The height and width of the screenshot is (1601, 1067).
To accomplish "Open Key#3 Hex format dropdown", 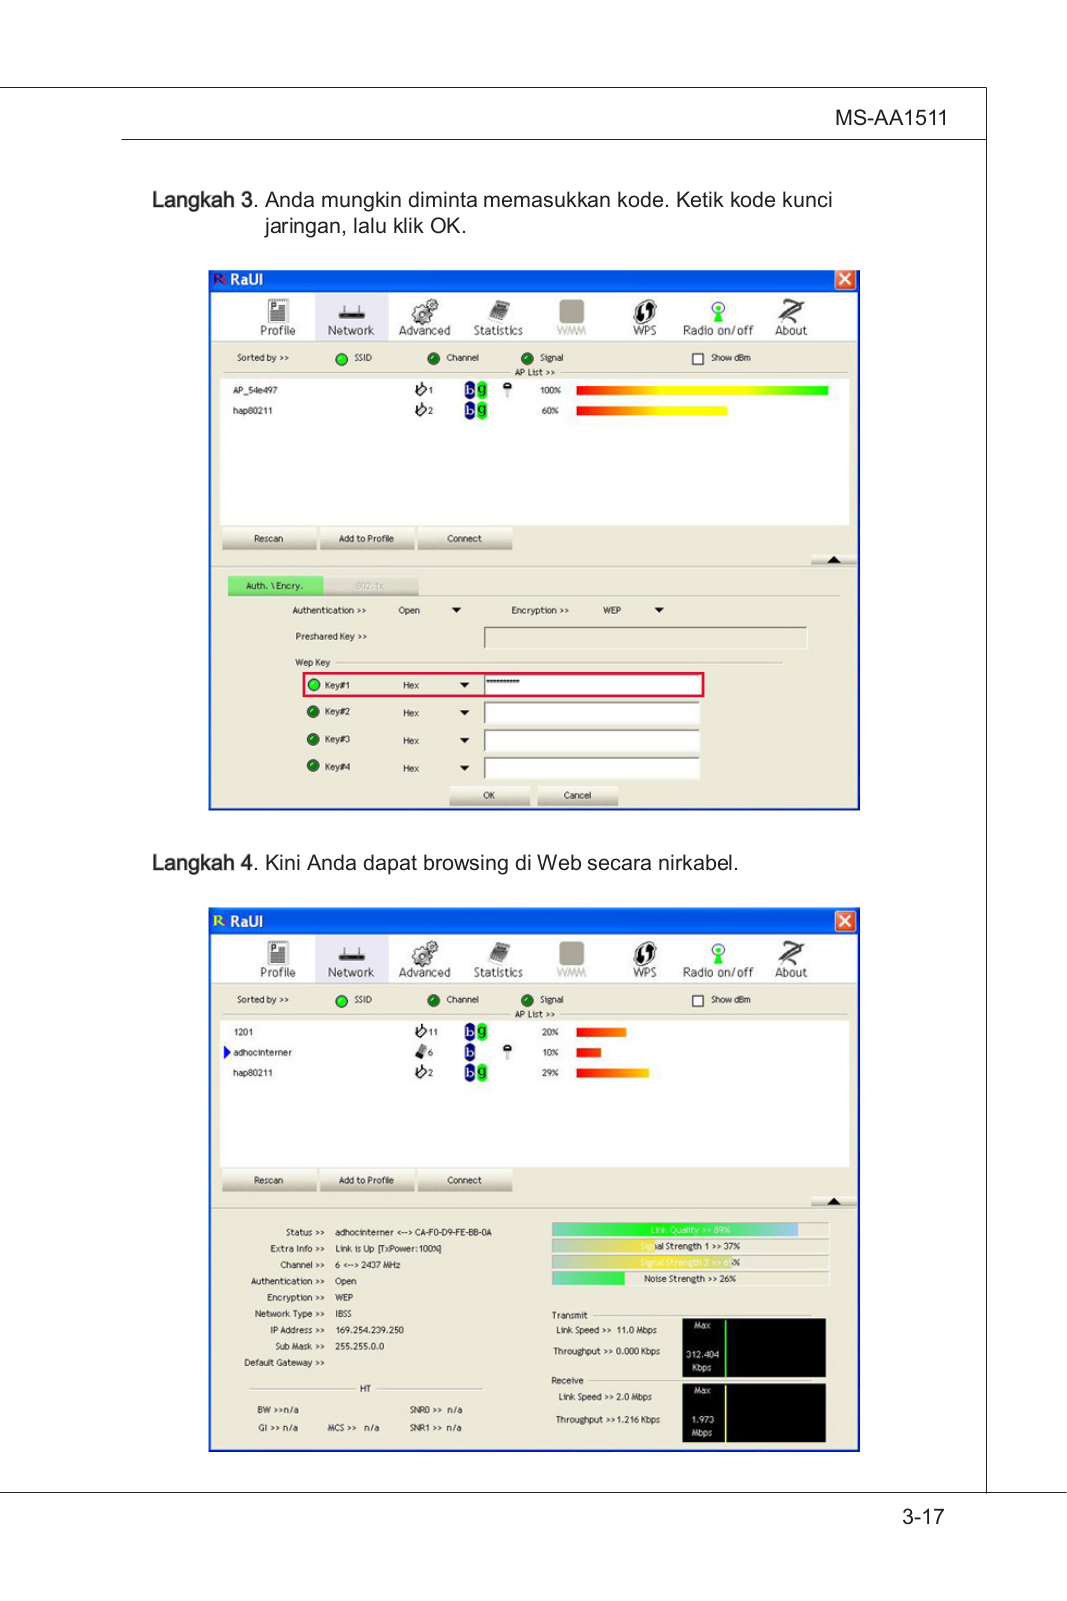I will [464, 741].
